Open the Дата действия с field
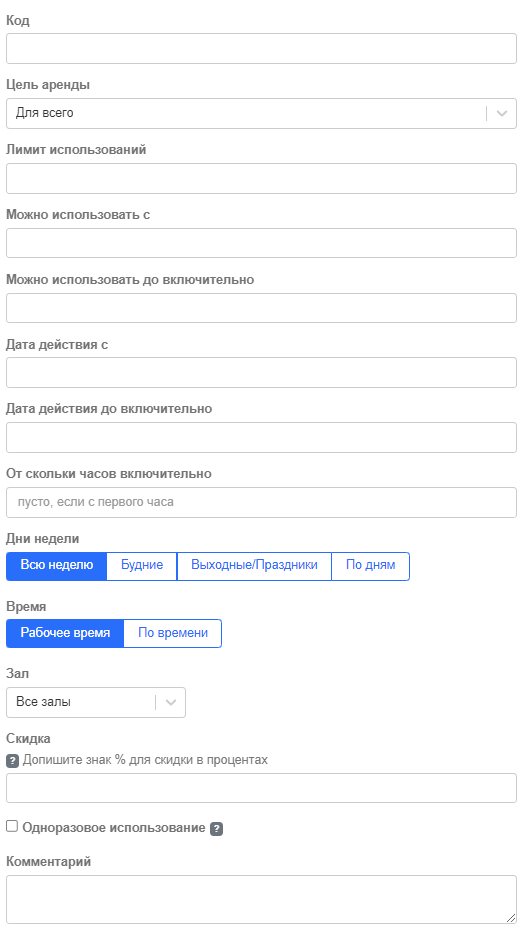Image resolution: width=527 pixels, height=933 pixels. [261, 372]
